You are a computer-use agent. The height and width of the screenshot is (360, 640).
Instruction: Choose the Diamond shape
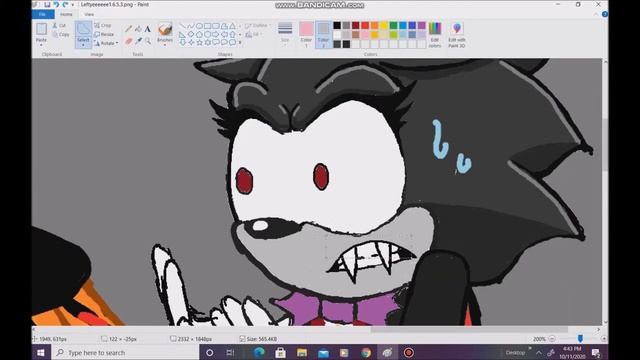[191, 34]
